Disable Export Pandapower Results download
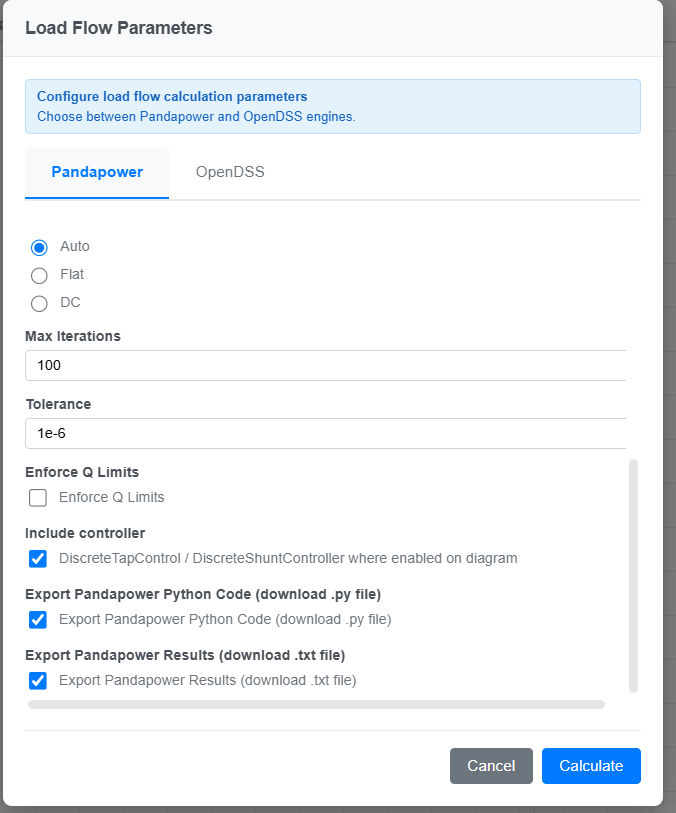This screenshot has height=813, width=676. tap(37, 681)
